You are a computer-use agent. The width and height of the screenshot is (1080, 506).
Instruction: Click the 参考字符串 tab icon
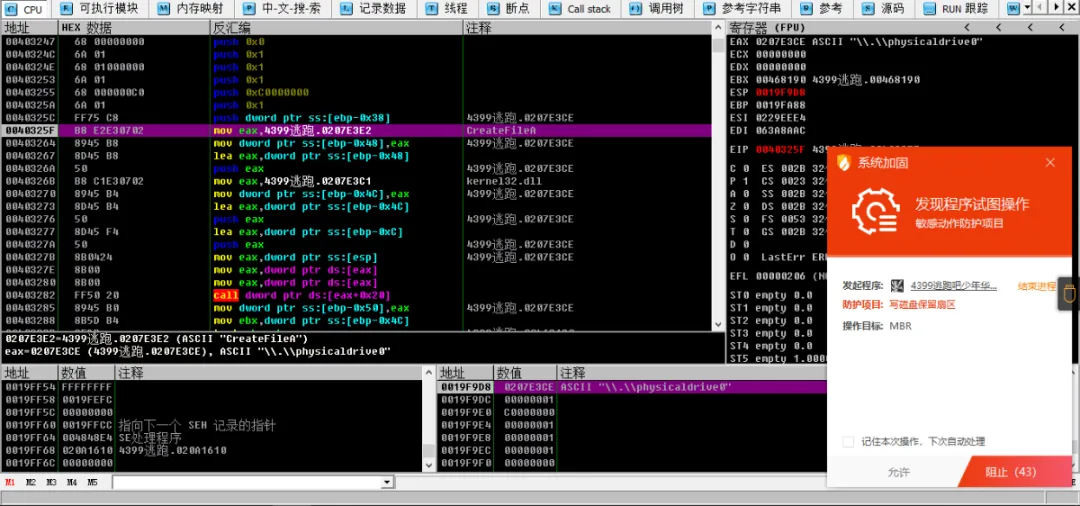coord(709,10)
